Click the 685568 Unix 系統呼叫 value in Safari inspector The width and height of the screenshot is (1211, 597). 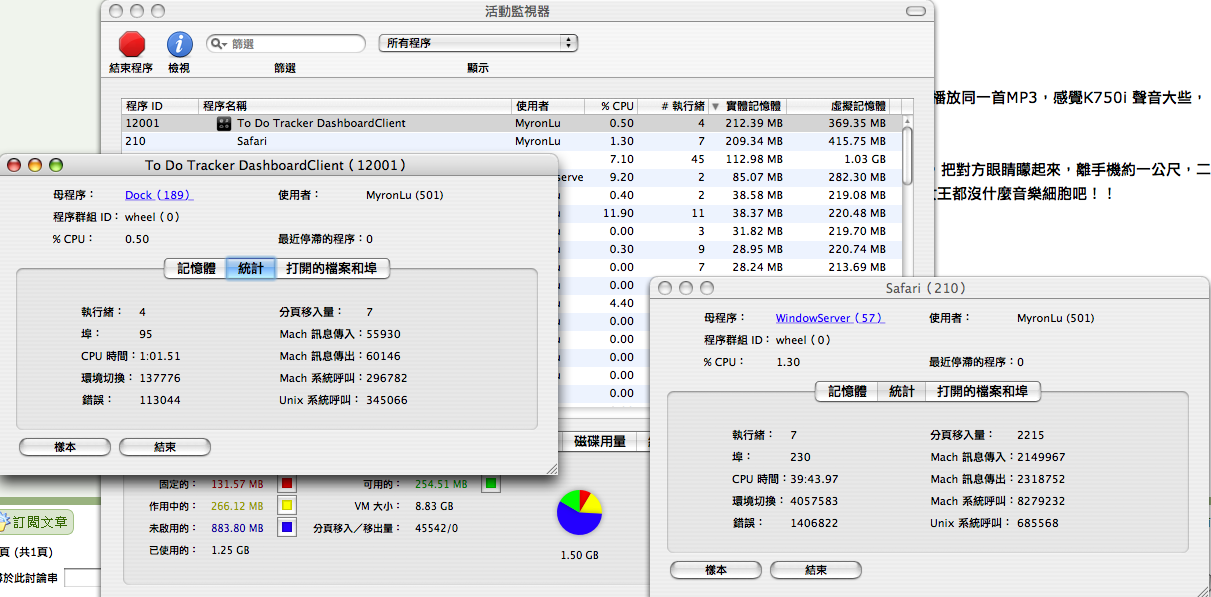pos(1038,523)
